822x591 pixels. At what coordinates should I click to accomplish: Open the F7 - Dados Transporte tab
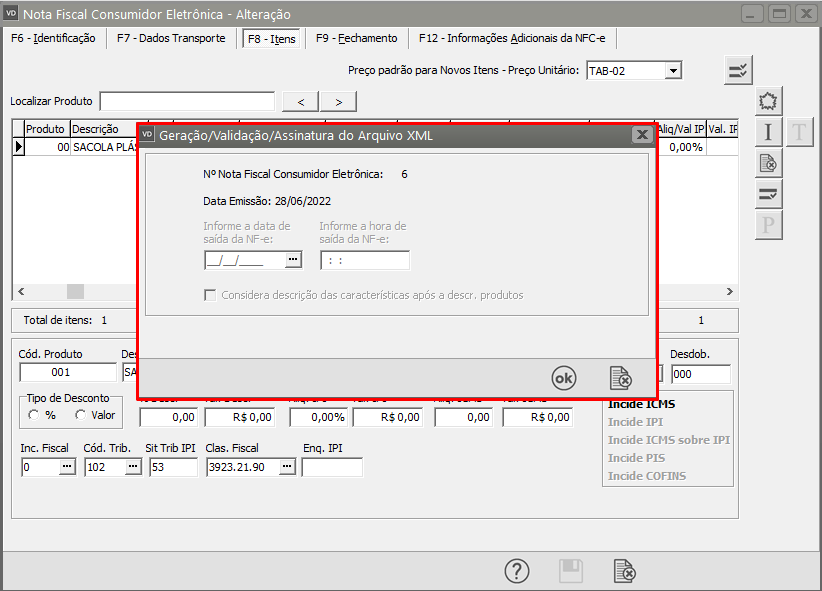click(171, 38)
